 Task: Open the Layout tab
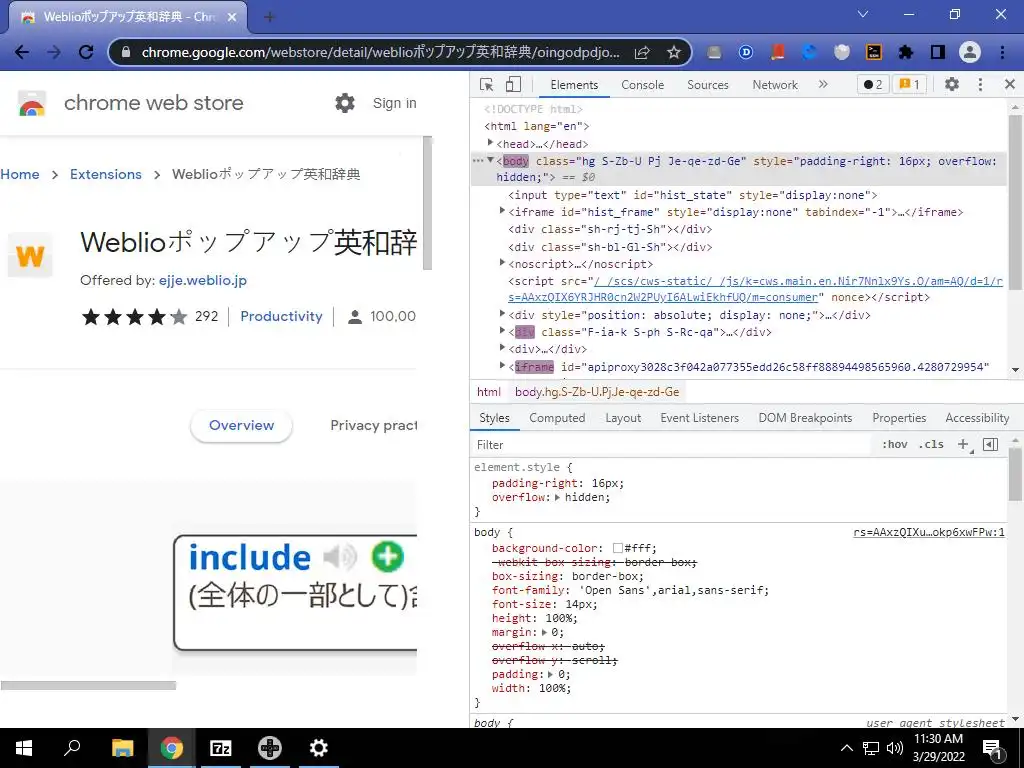pos(623,418)
